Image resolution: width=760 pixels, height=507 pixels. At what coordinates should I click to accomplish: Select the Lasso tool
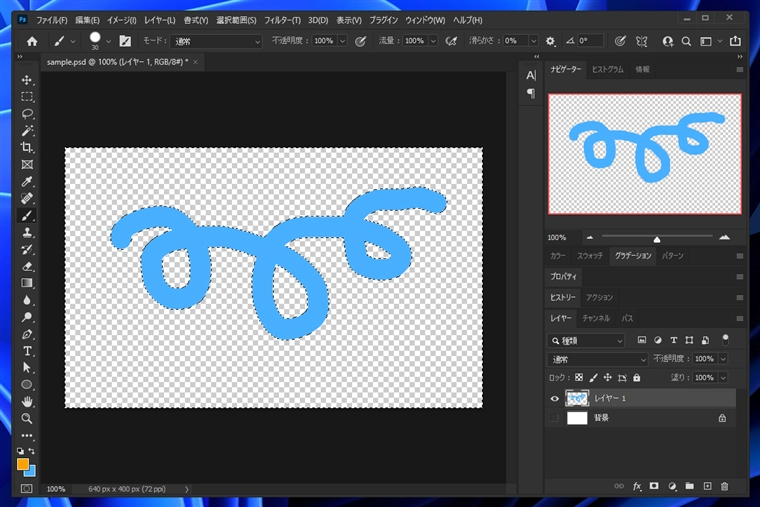(x=27, y=114)
